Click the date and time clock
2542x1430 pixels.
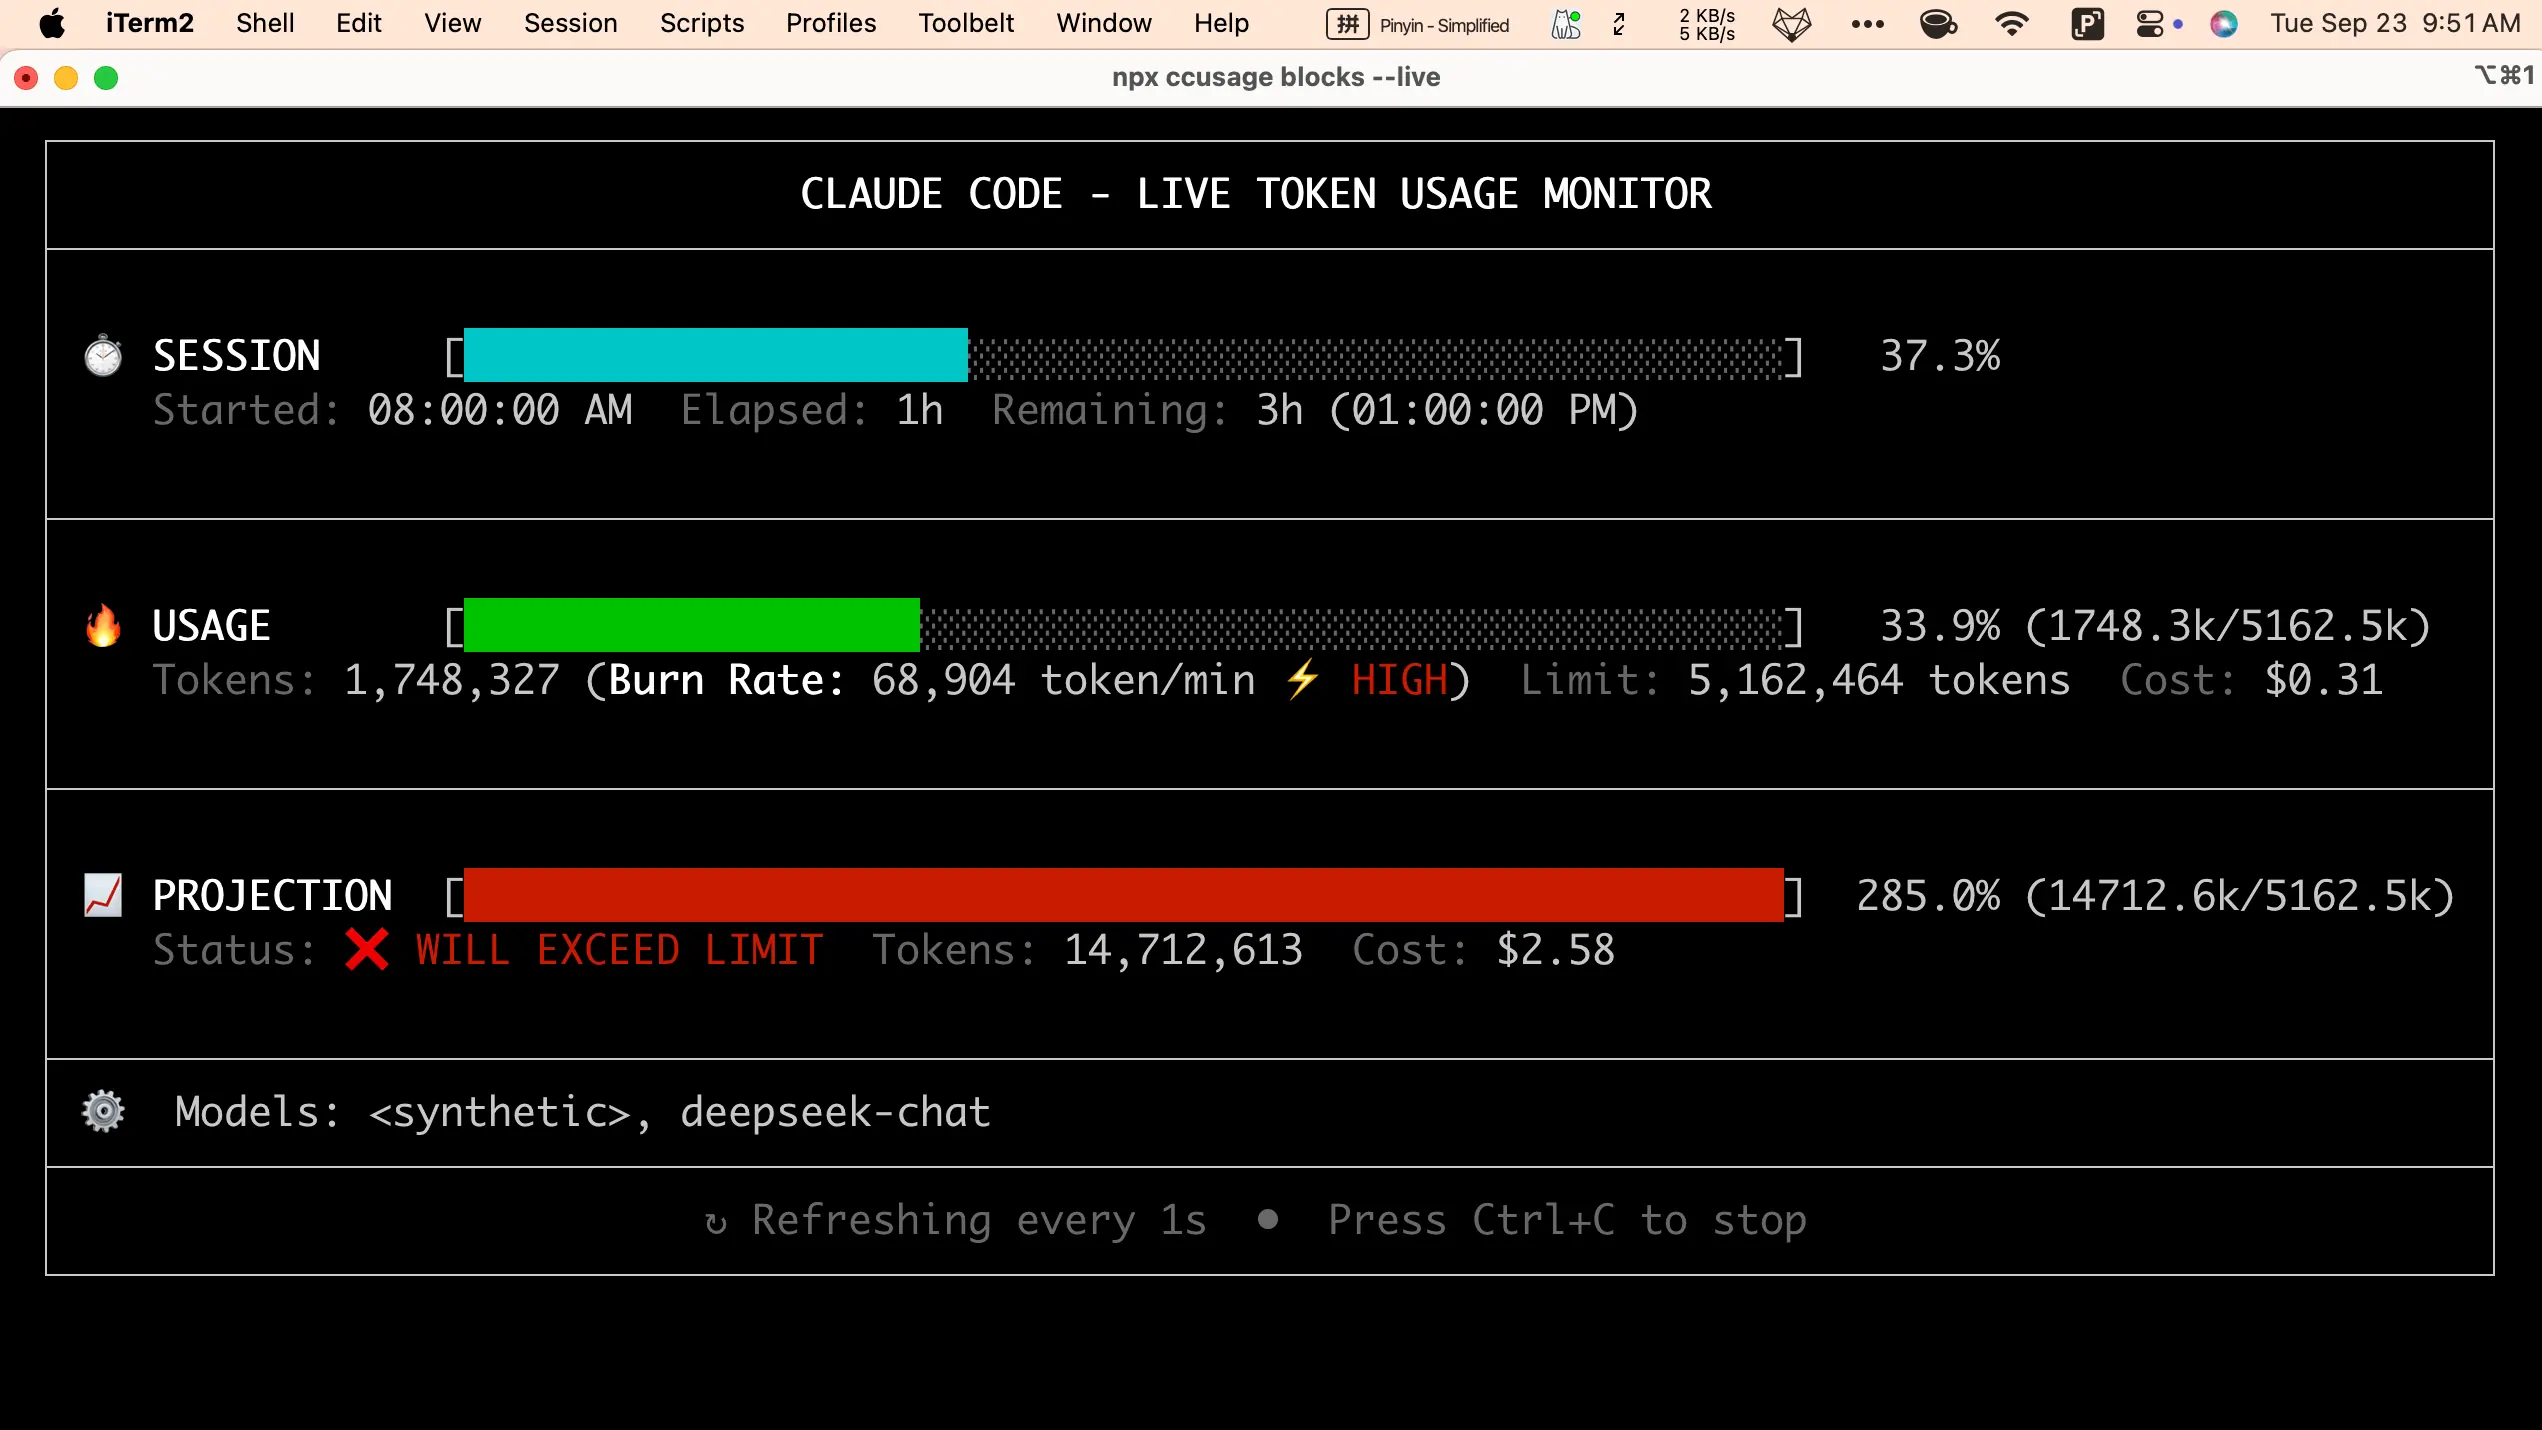(2394, 23)
